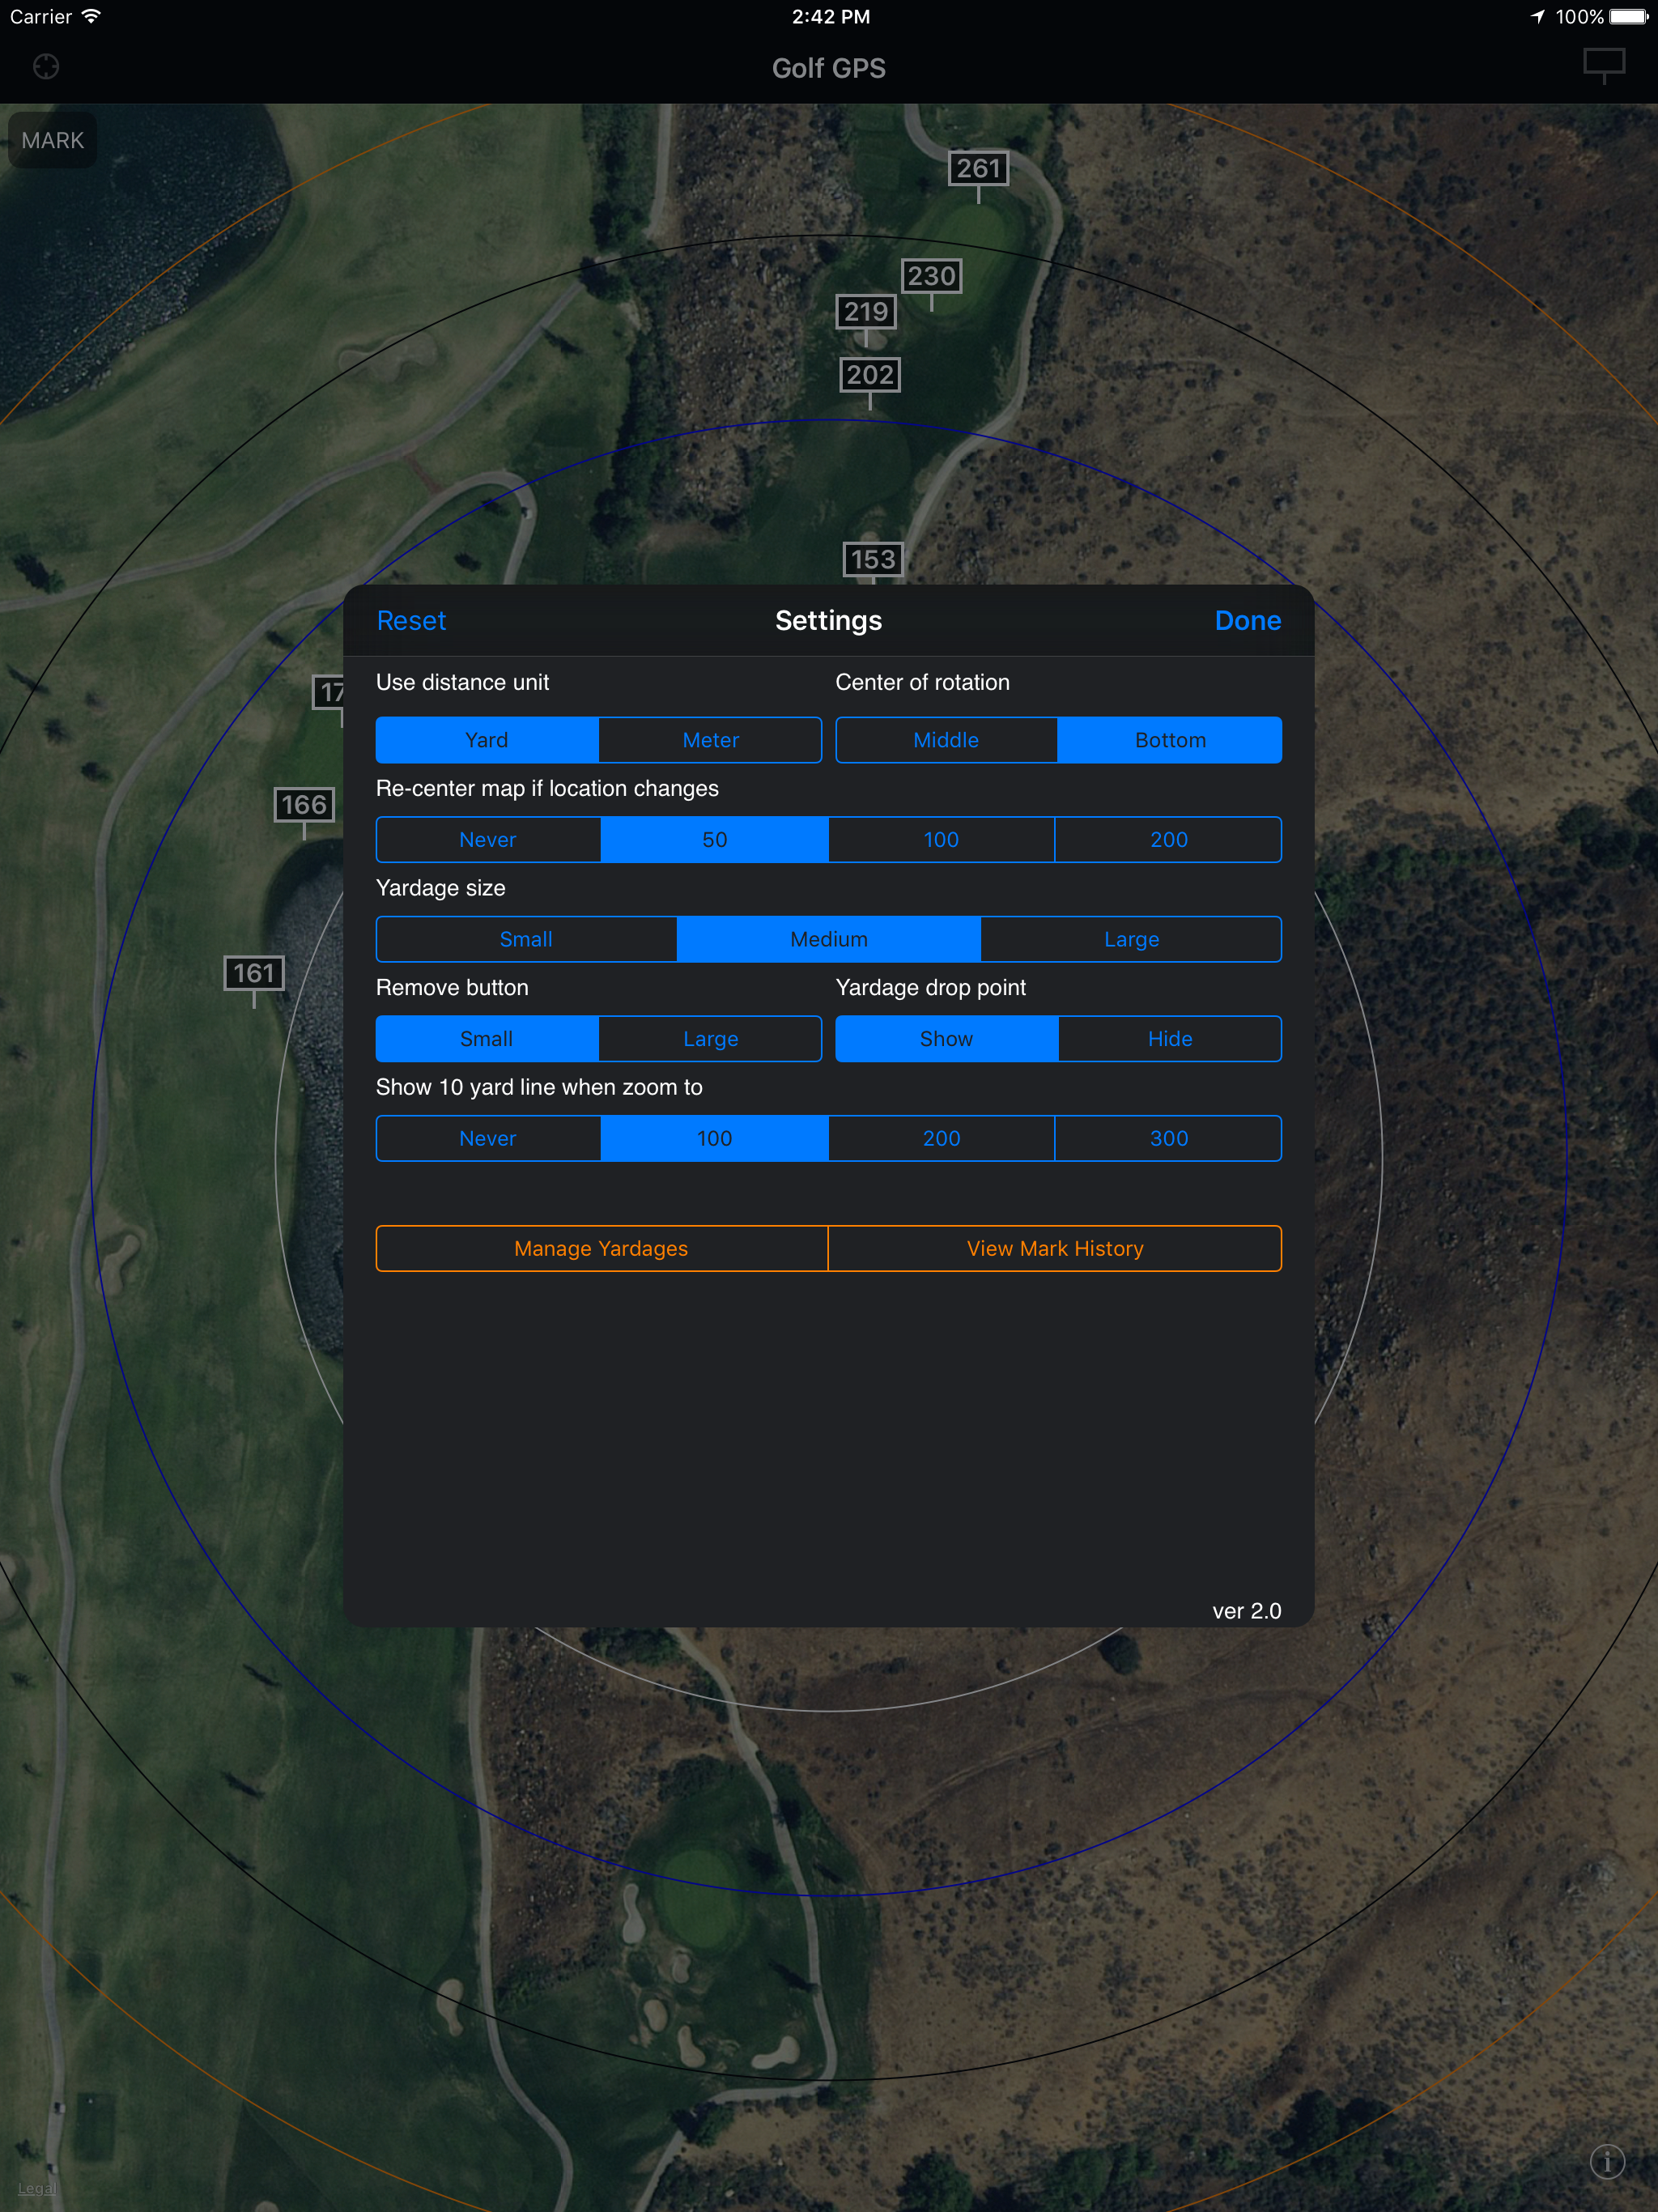Viewport: 1658px width, 2212px height.
Task: Tap the 202 yardage sign
Action: point(869,375)
